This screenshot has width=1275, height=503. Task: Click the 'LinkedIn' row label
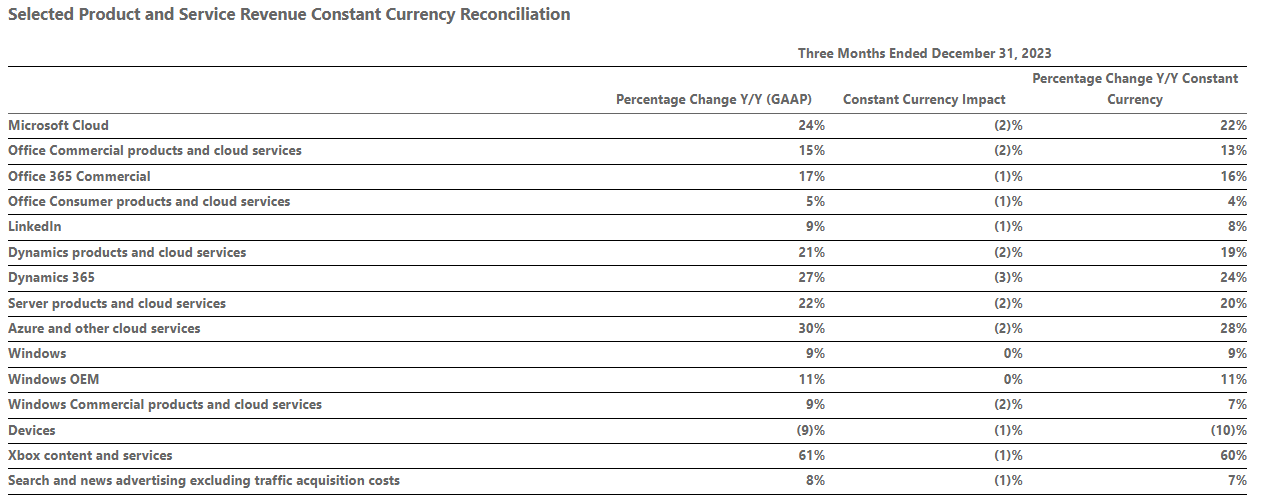[x=35, y=227]
